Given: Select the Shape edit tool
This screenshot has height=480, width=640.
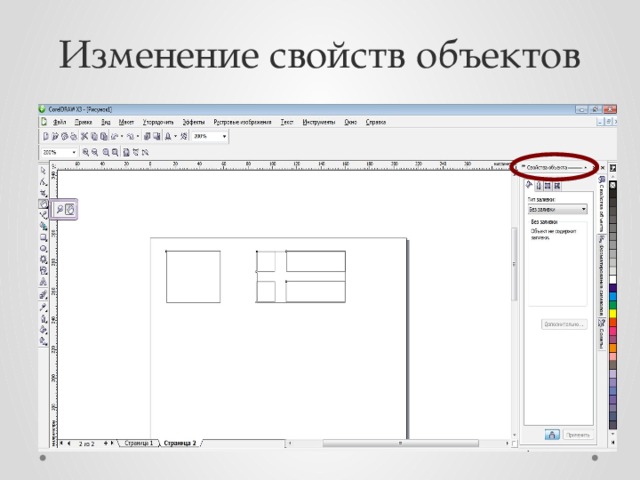Looking at the screenshot, I should coord(43,182).
